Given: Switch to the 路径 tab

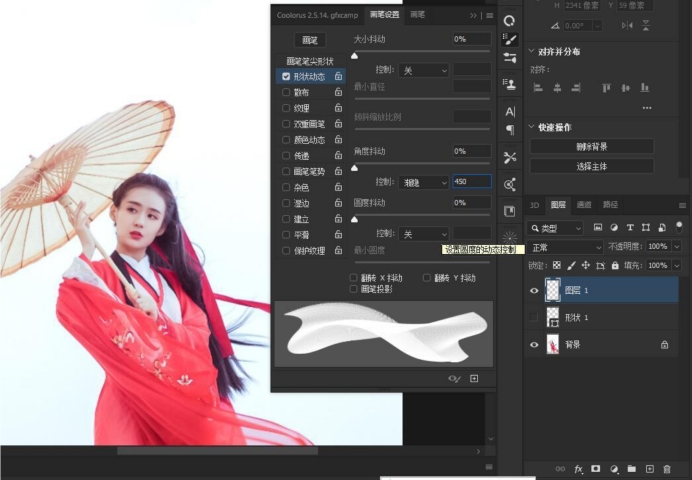Looking at the screenshot, I should click(x=610, y=205).
